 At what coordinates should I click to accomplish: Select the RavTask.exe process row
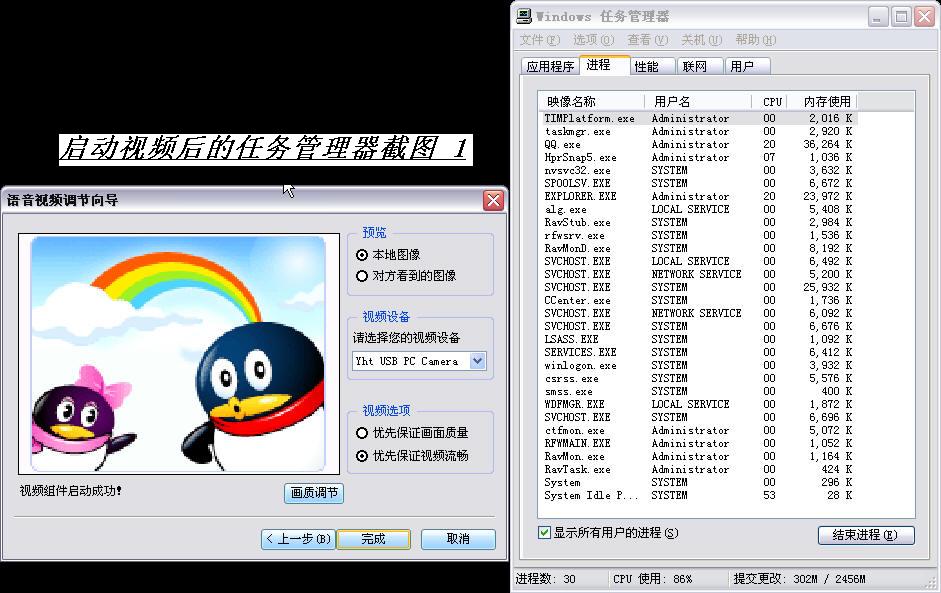click(699, 469)
